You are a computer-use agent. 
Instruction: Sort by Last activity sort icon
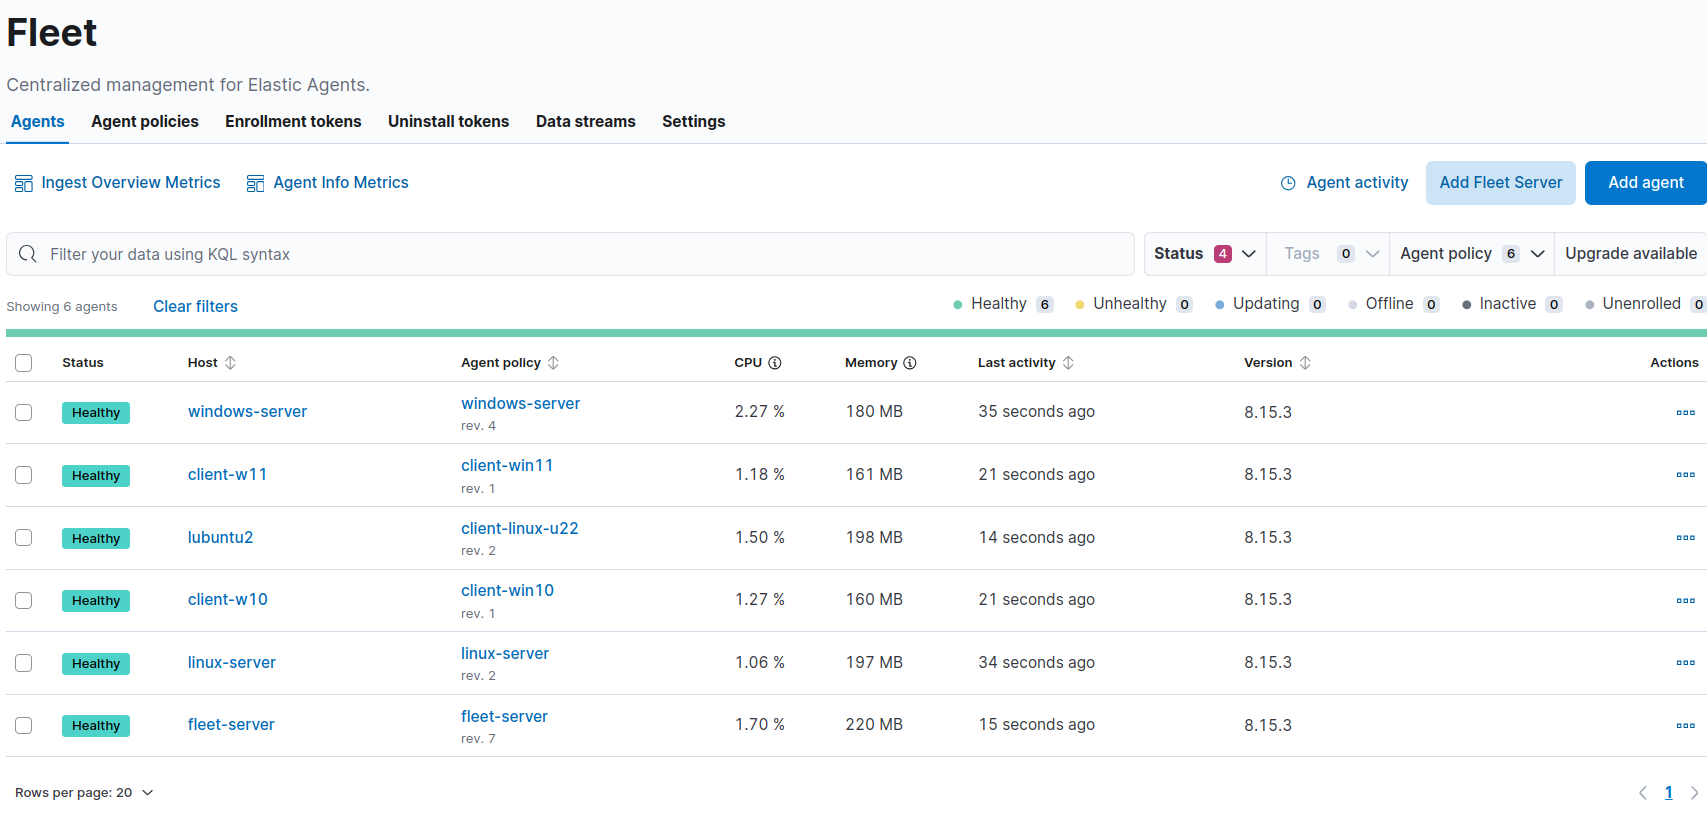[x=1068, y=363]
